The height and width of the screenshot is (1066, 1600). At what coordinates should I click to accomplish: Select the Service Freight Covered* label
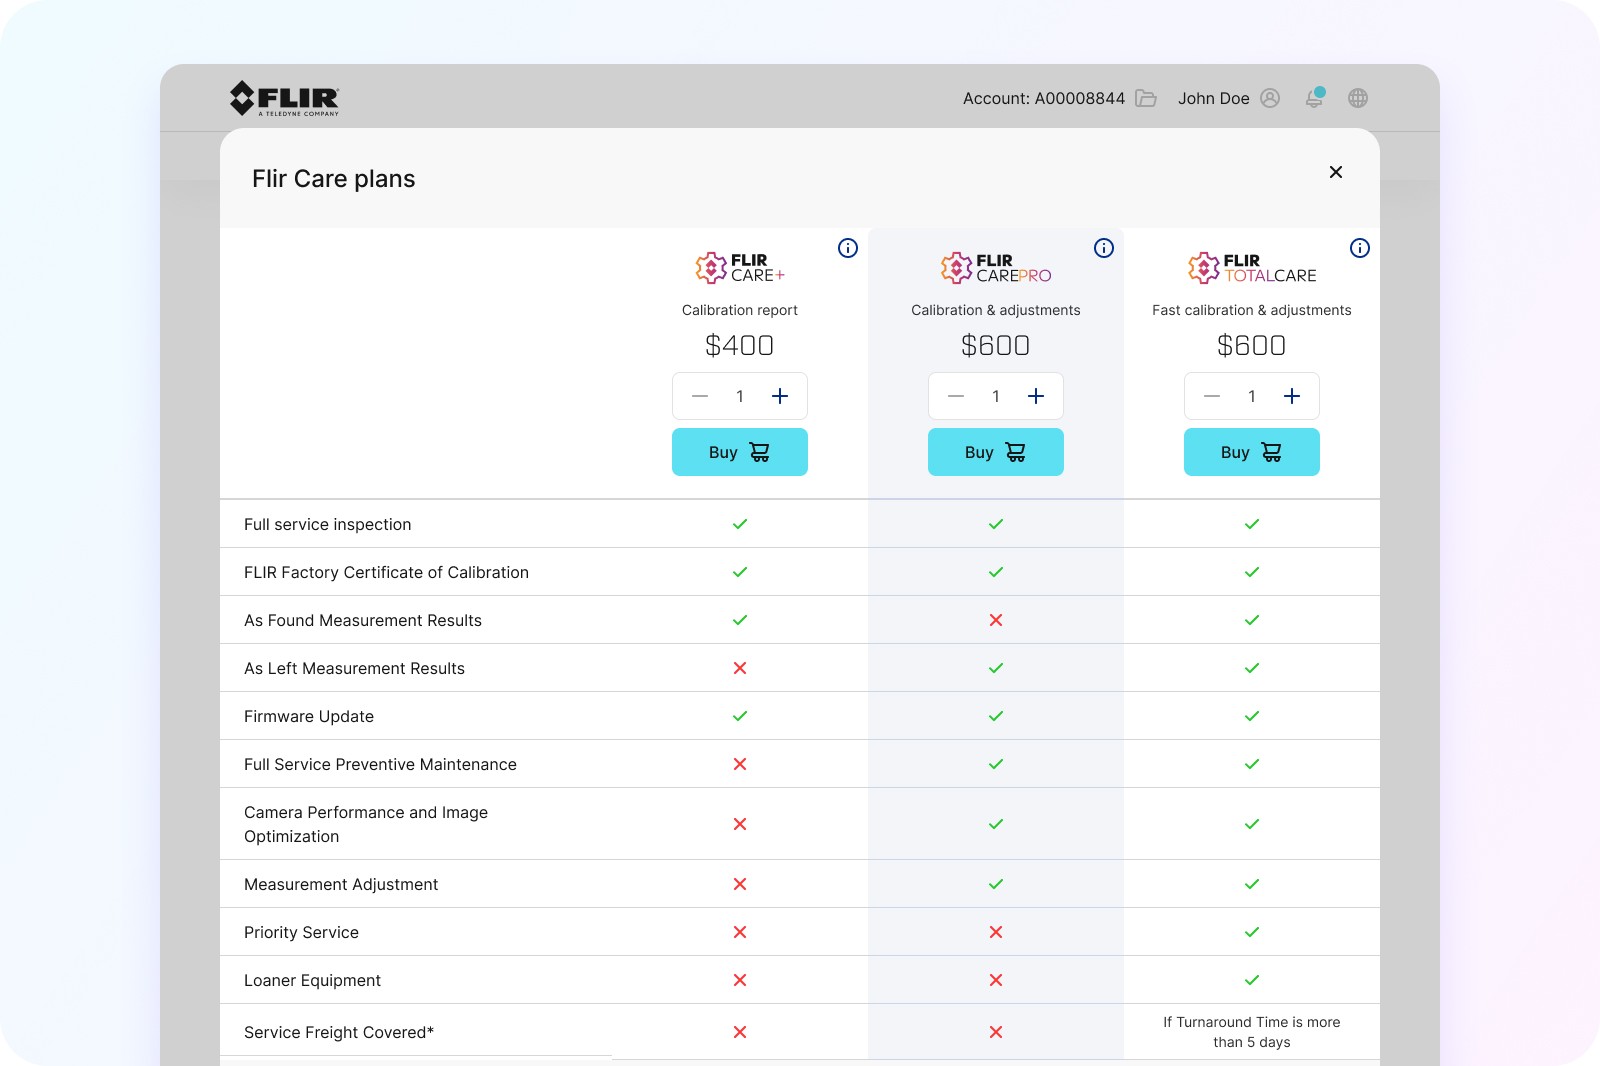(339, 1032)
